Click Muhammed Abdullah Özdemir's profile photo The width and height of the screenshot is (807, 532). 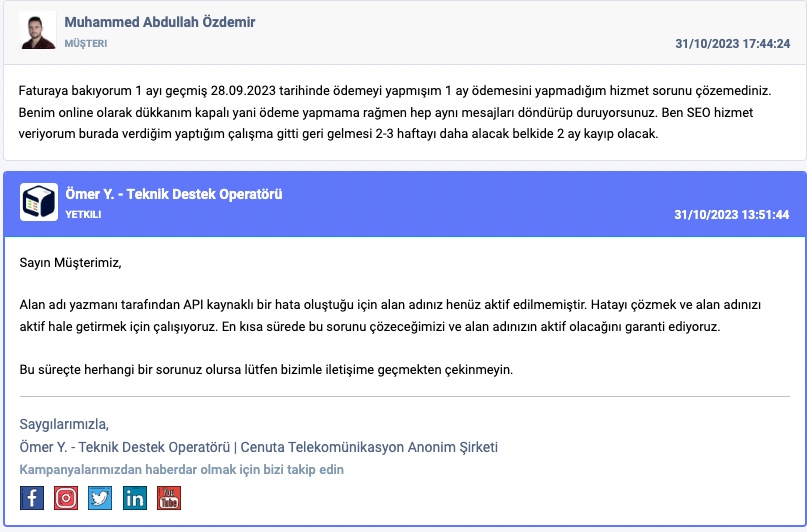pos(38,30)
